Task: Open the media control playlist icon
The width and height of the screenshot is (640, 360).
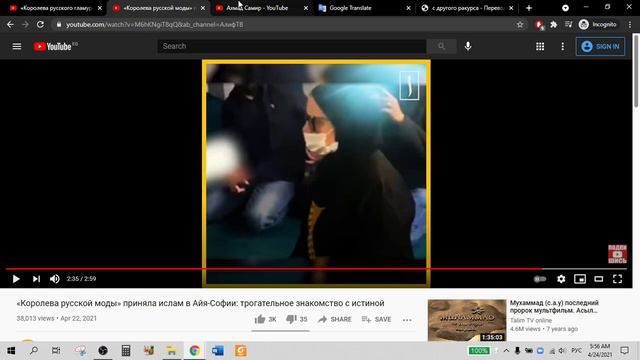Action: [x=568, y=24]
